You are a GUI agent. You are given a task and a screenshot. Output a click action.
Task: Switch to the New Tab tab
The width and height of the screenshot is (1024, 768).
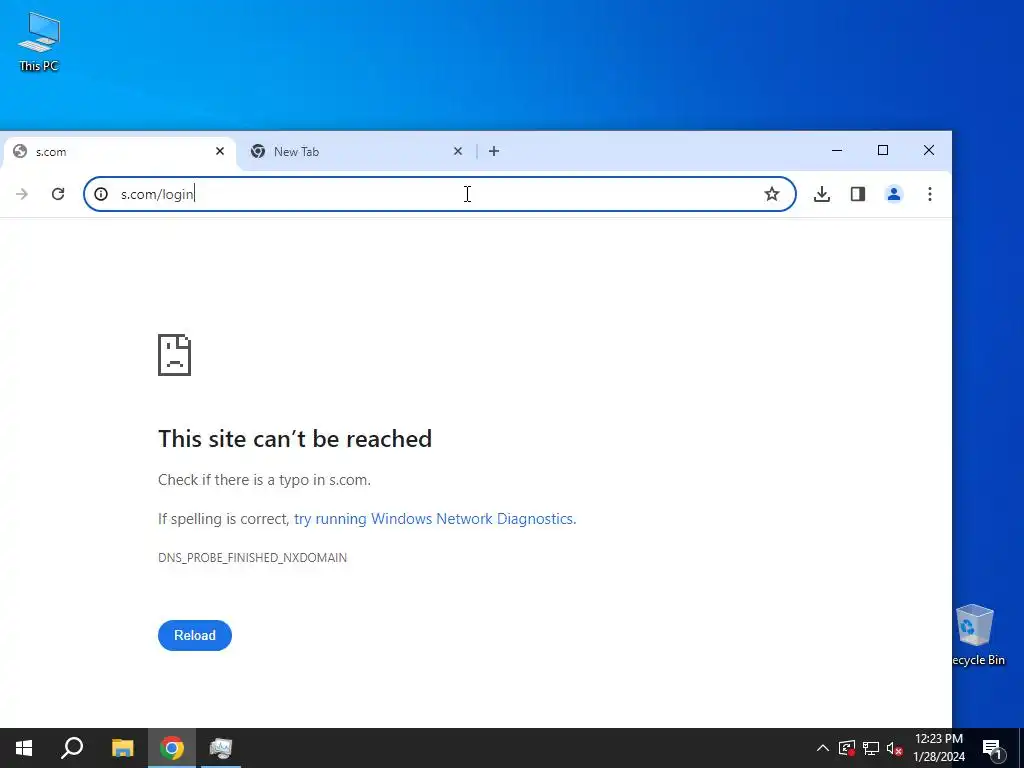(357, 152)
